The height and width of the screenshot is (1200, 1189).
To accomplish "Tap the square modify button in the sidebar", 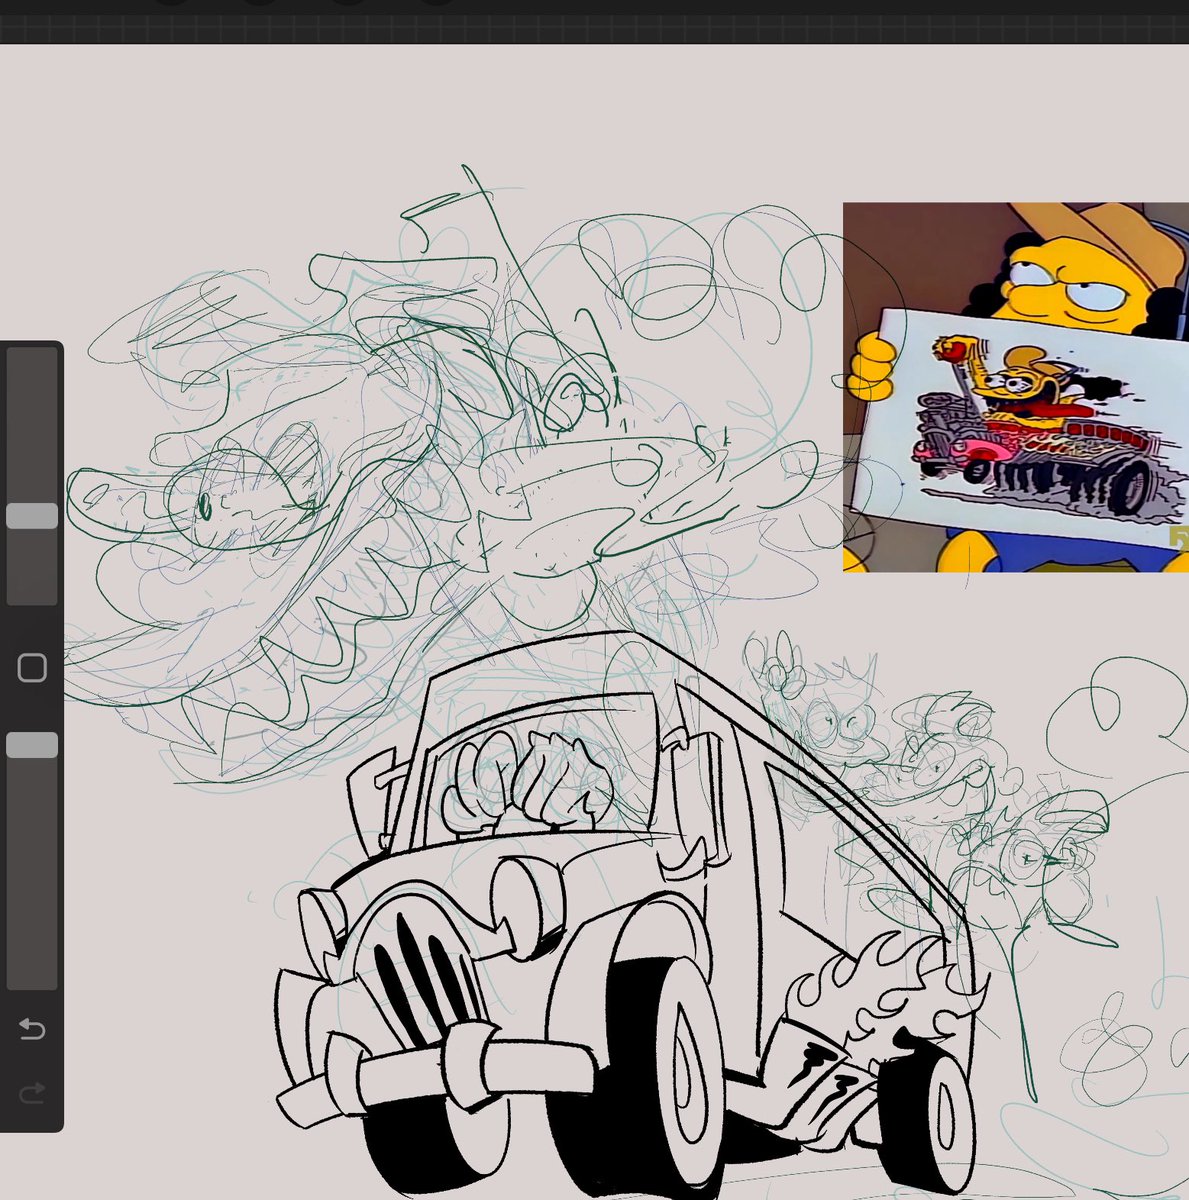I will (32, 667).
